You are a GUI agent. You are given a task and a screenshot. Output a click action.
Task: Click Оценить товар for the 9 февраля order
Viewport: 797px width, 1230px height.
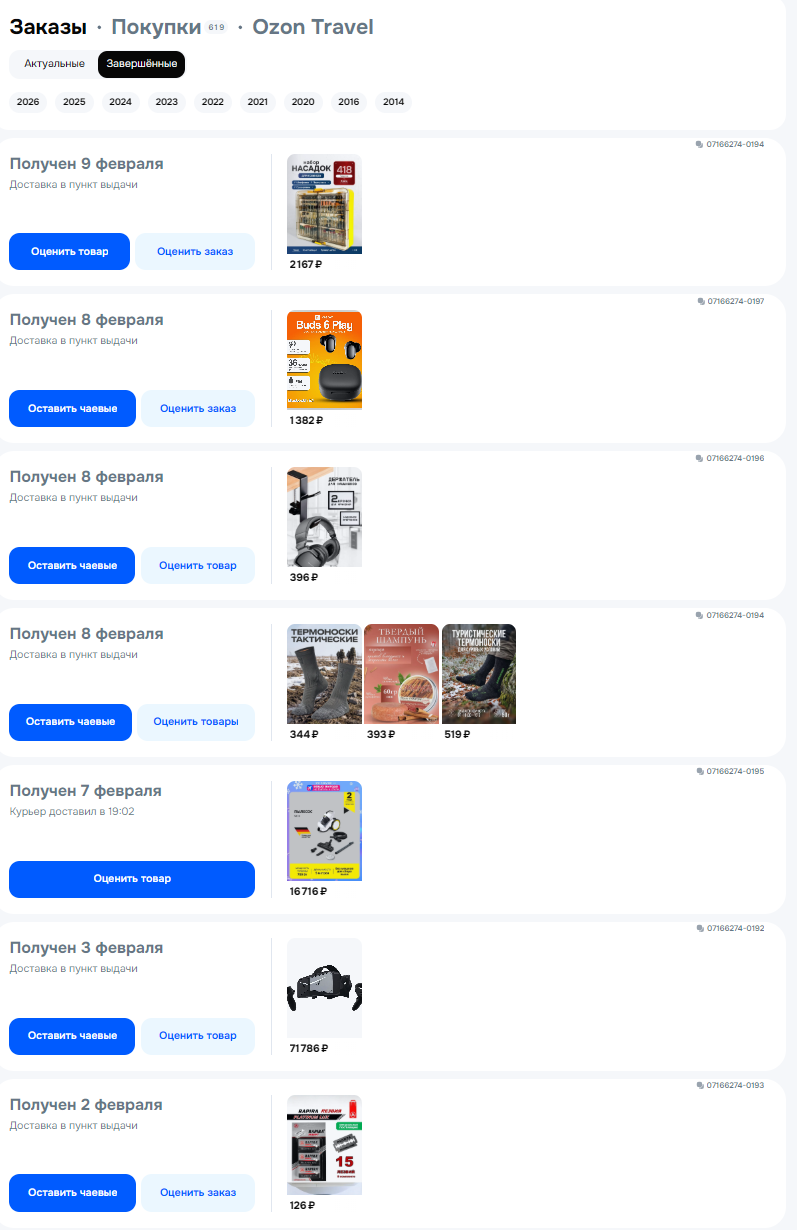coord(70,251)
